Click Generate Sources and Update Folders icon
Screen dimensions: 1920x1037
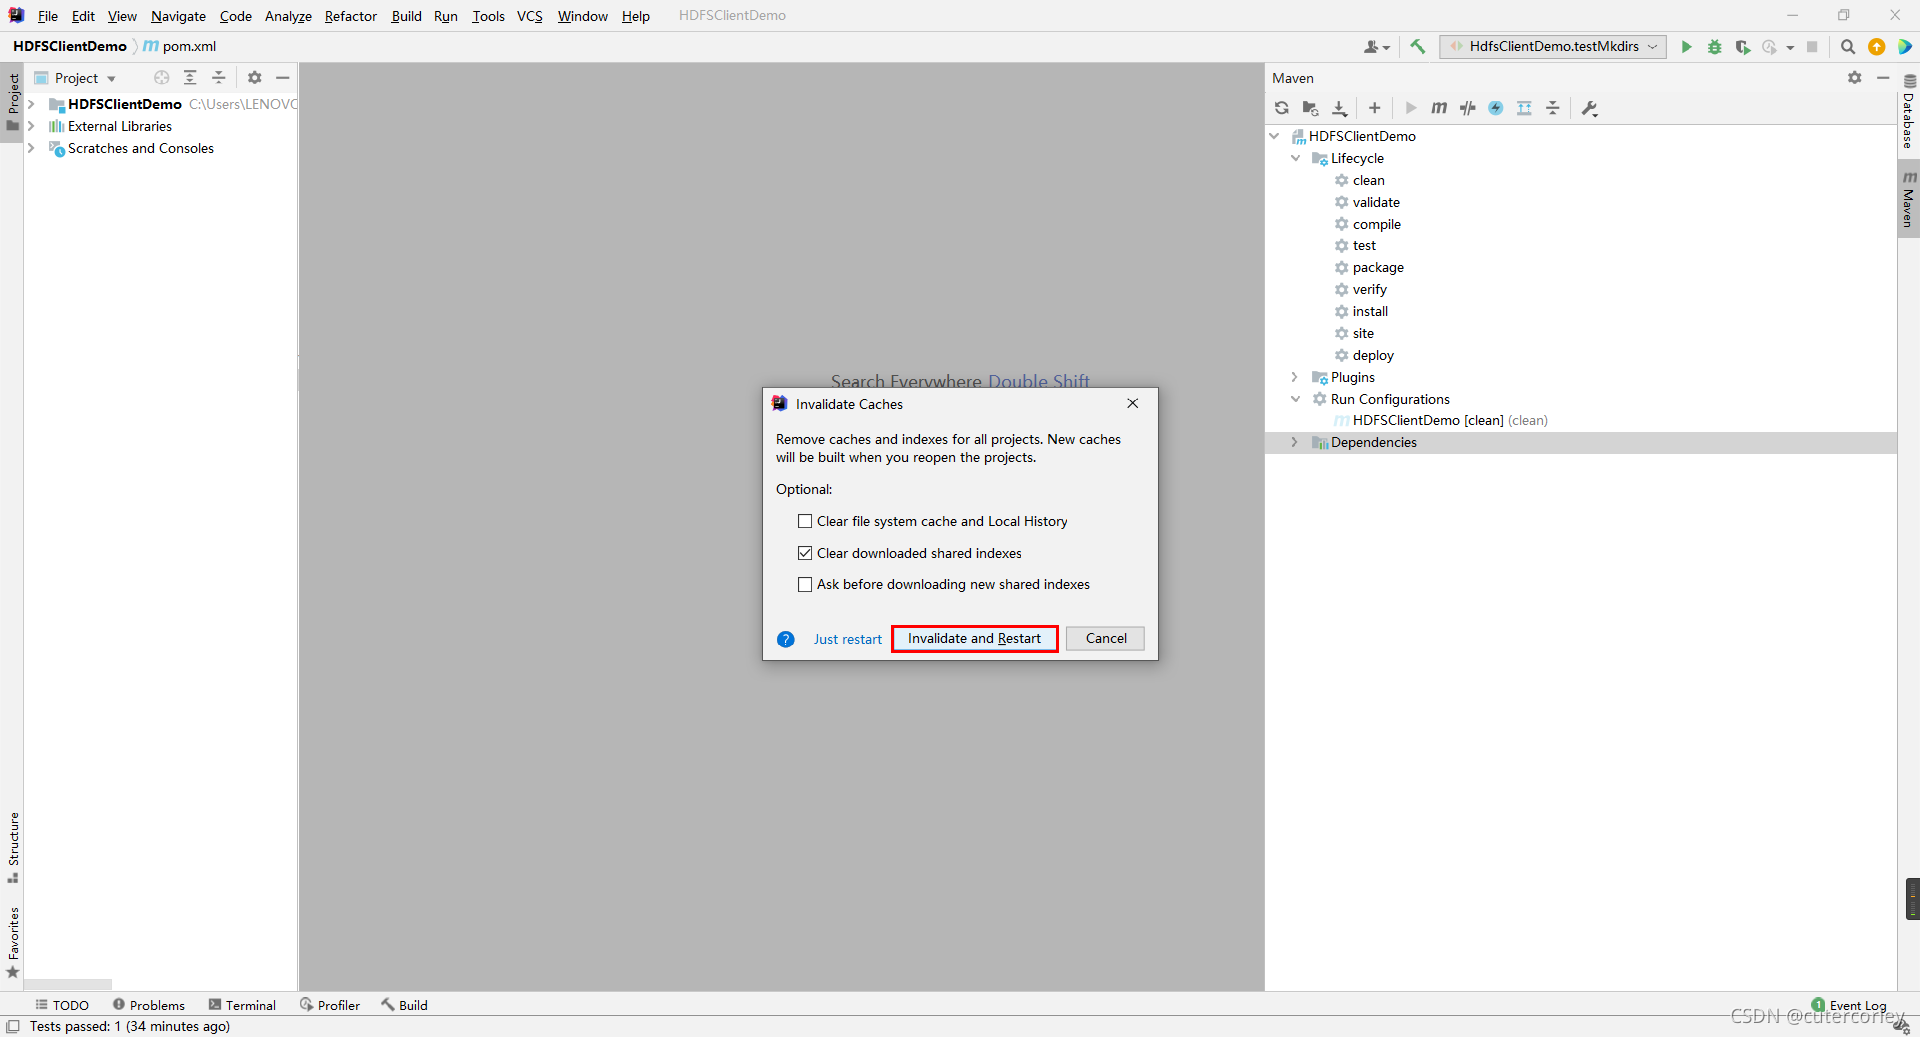tap(1311, 108)
